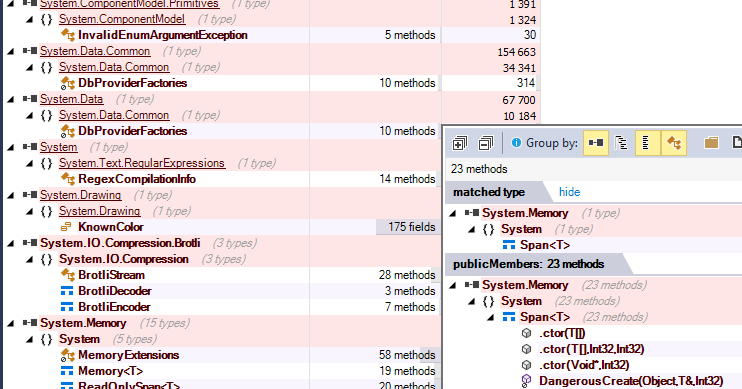Click the Memory<T> struct icon
This screenshot has width=742, height=389.
coord(67,371)
